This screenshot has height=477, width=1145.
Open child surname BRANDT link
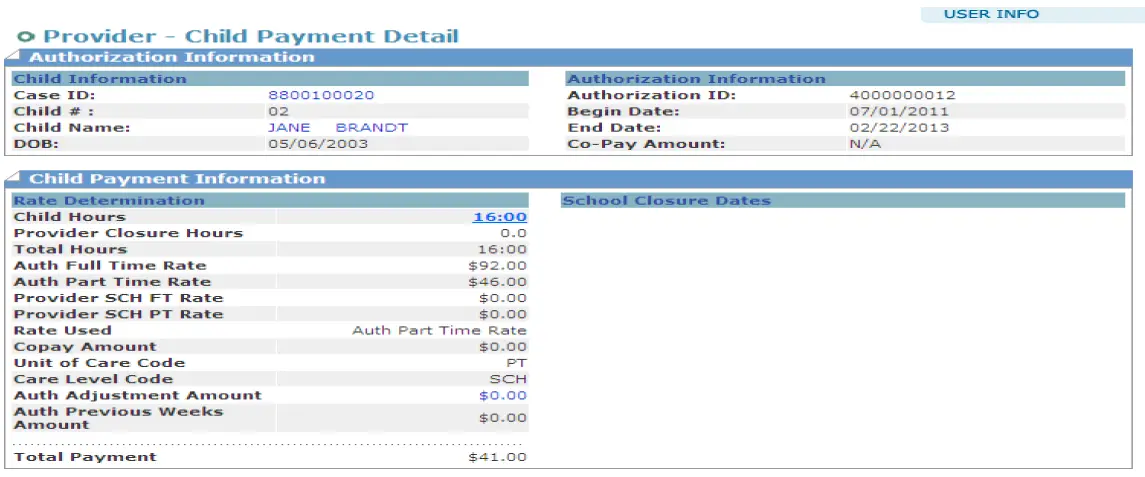coord(372,128)
